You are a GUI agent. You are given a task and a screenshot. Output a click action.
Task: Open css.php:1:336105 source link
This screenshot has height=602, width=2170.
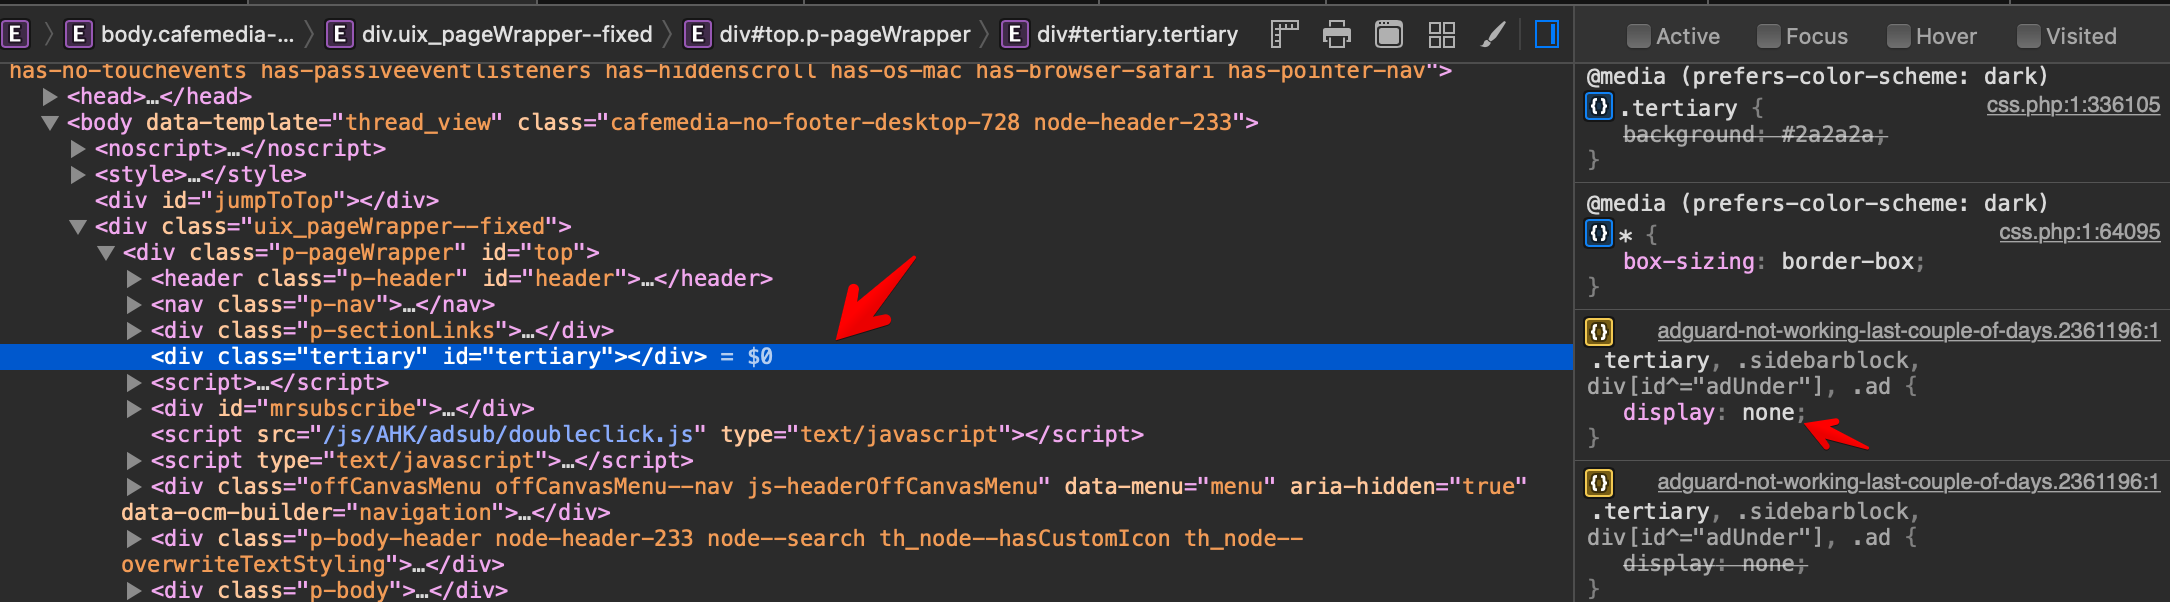coord(2073,105)
